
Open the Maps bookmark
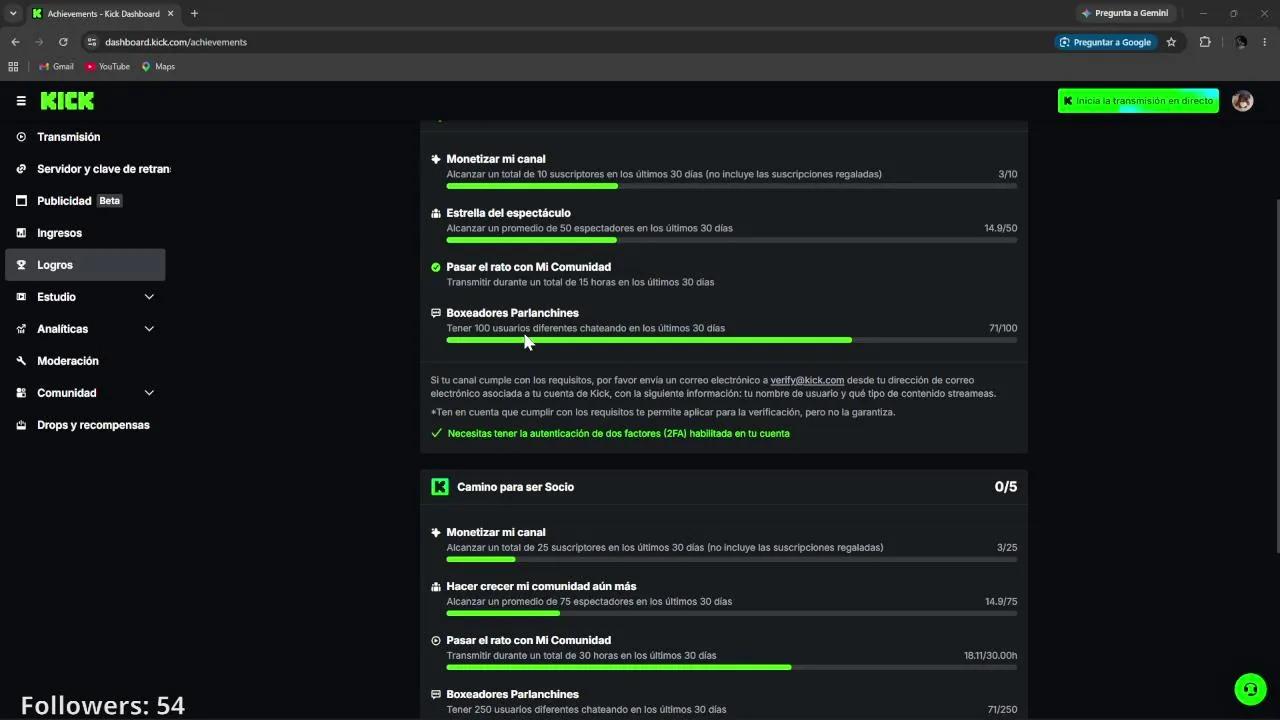tap(158, 67)
